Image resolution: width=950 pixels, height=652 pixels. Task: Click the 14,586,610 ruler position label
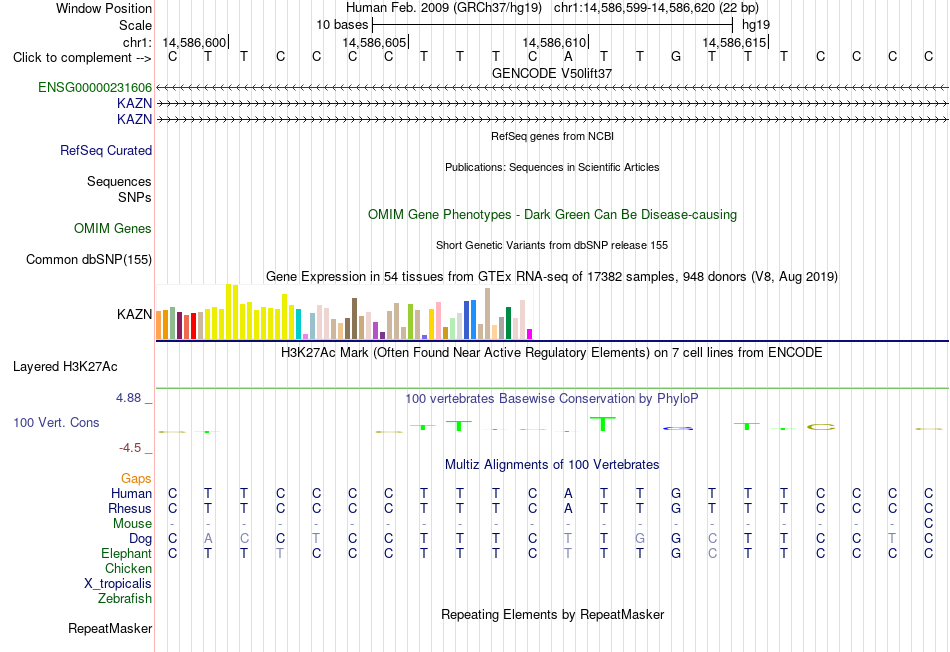pos(554,42)
